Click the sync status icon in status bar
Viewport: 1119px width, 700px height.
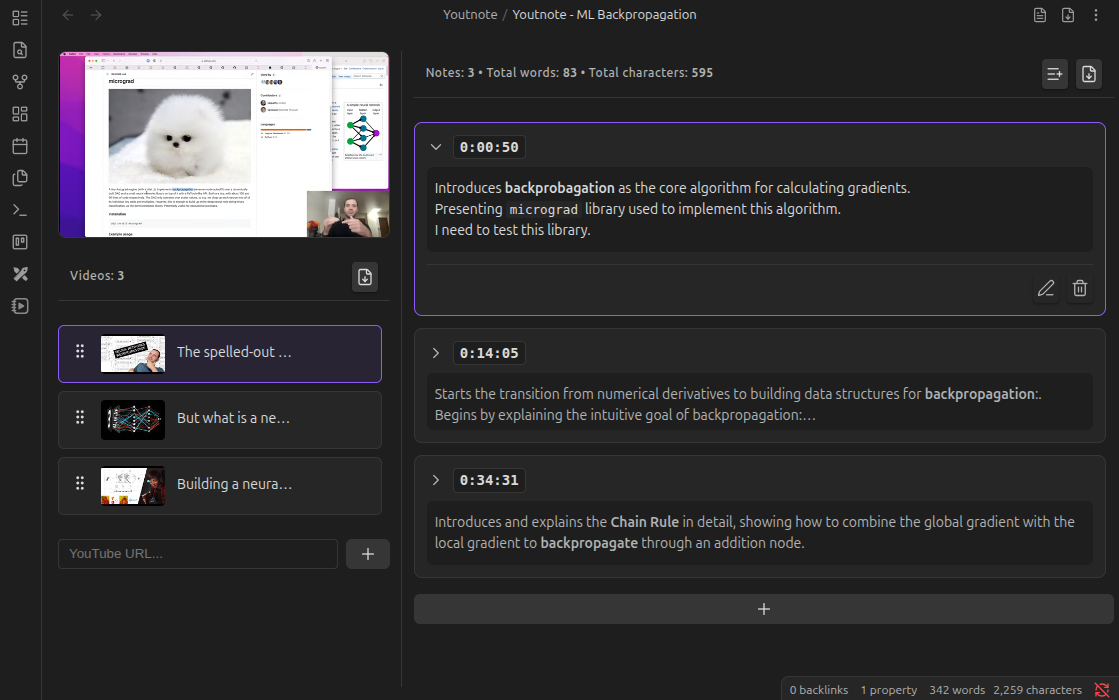tap(1102, 690)
